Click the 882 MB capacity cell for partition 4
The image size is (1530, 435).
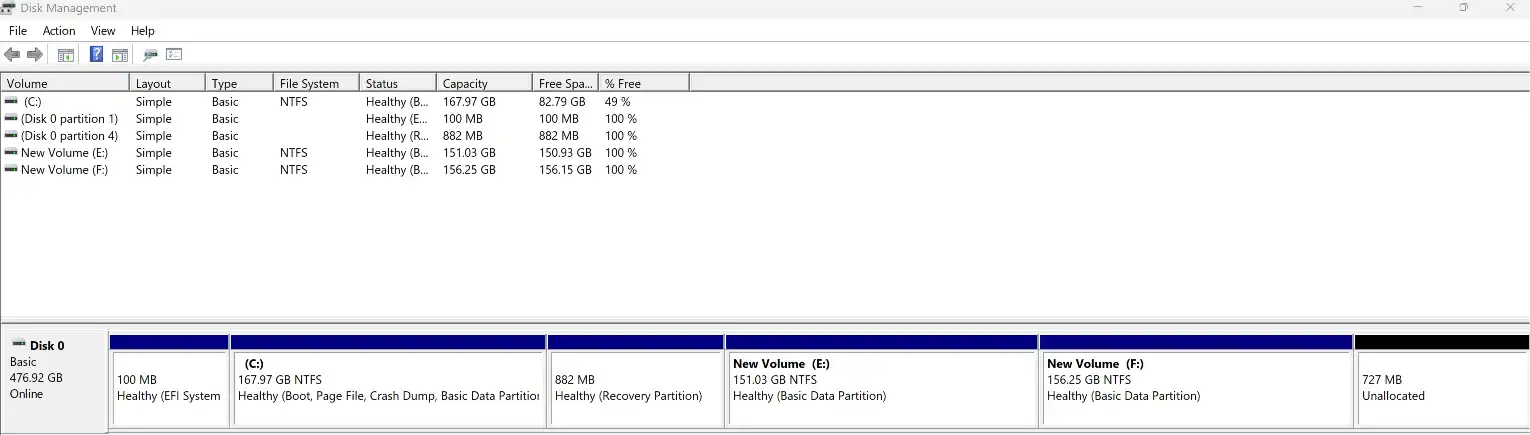pyautogui.click(x=462, y=136)
